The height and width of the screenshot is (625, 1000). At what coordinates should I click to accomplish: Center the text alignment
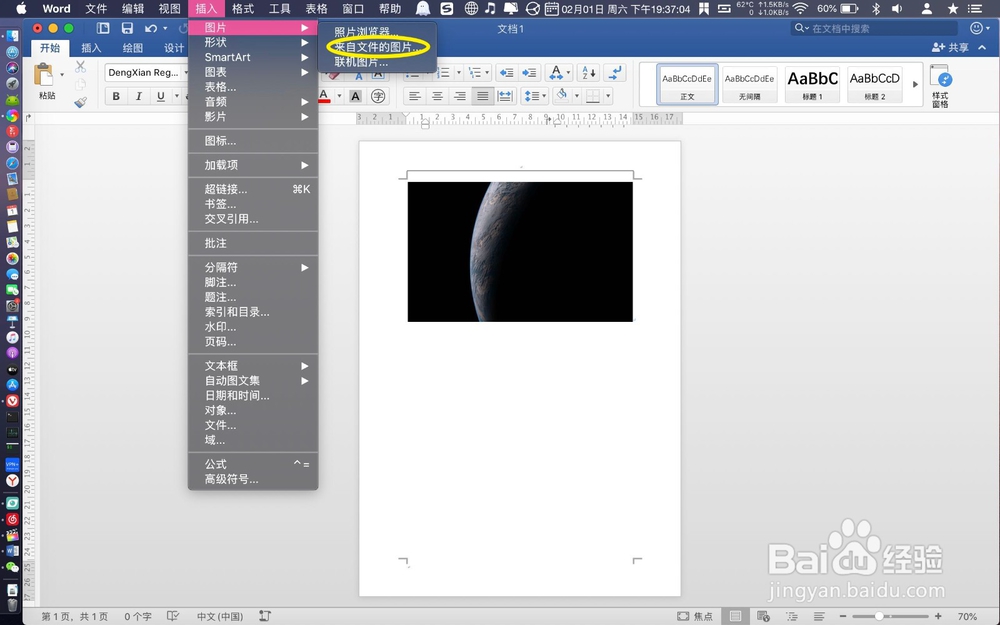pyautogui.click(x=438, y=96)
